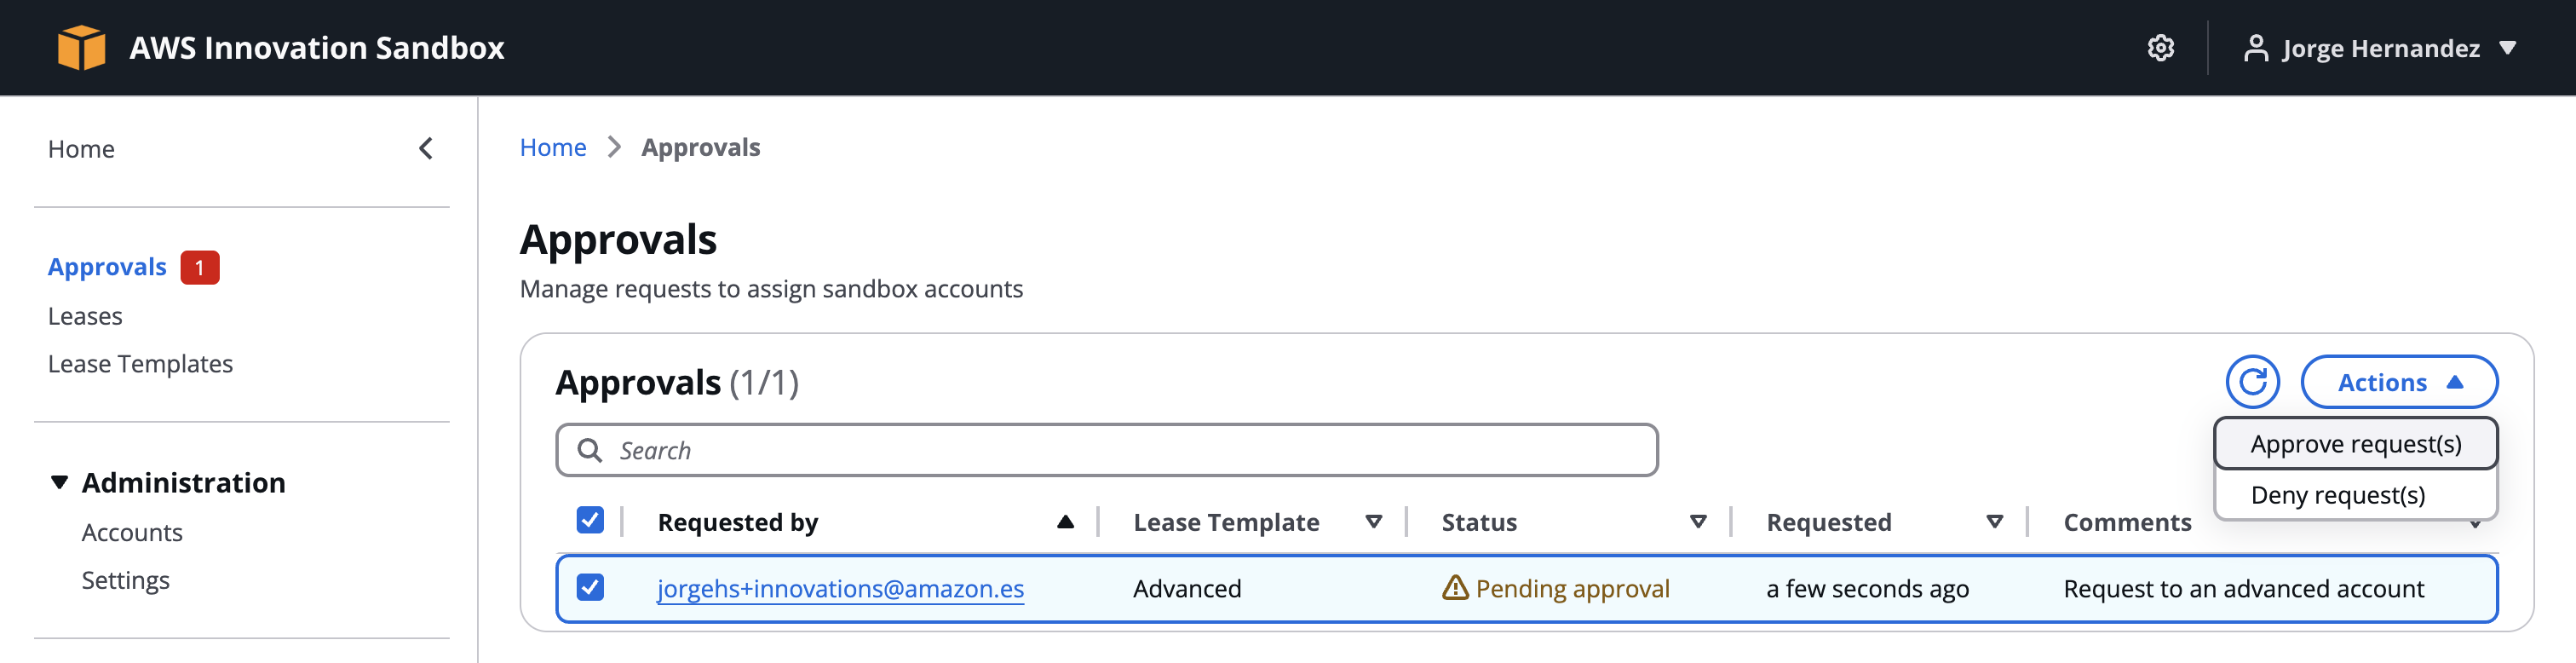The image size is (2576, 663).
Task: Open the jorgehs+innovations@amazon.es requester link
Action: click(840, 588)
